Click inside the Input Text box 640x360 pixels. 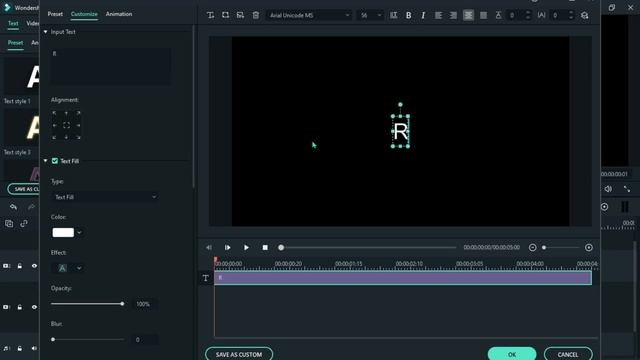pyautogui.click(x=111, y=67)
